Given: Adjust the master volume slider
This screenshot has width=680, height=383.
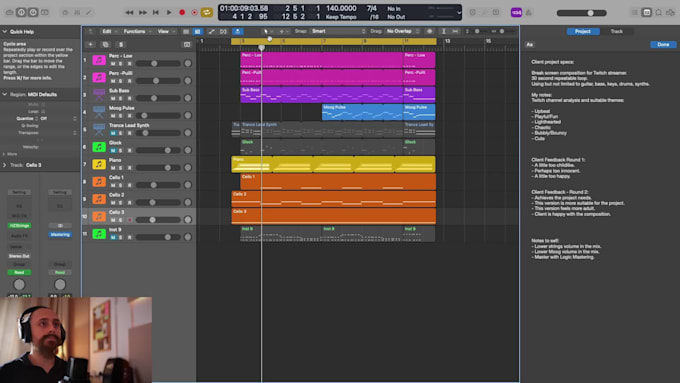Looking at the screenshot, I should pos(582,13).
